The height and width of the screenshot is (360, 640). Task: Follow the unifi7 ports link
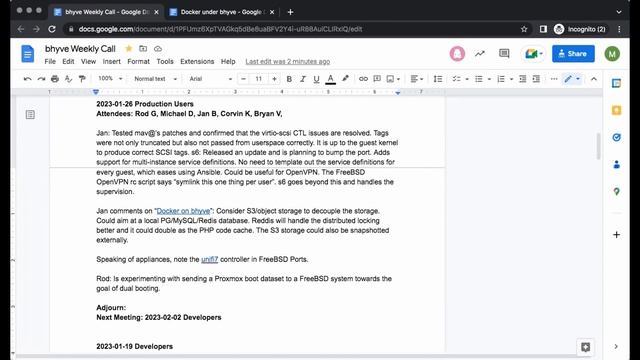[209, 259]
